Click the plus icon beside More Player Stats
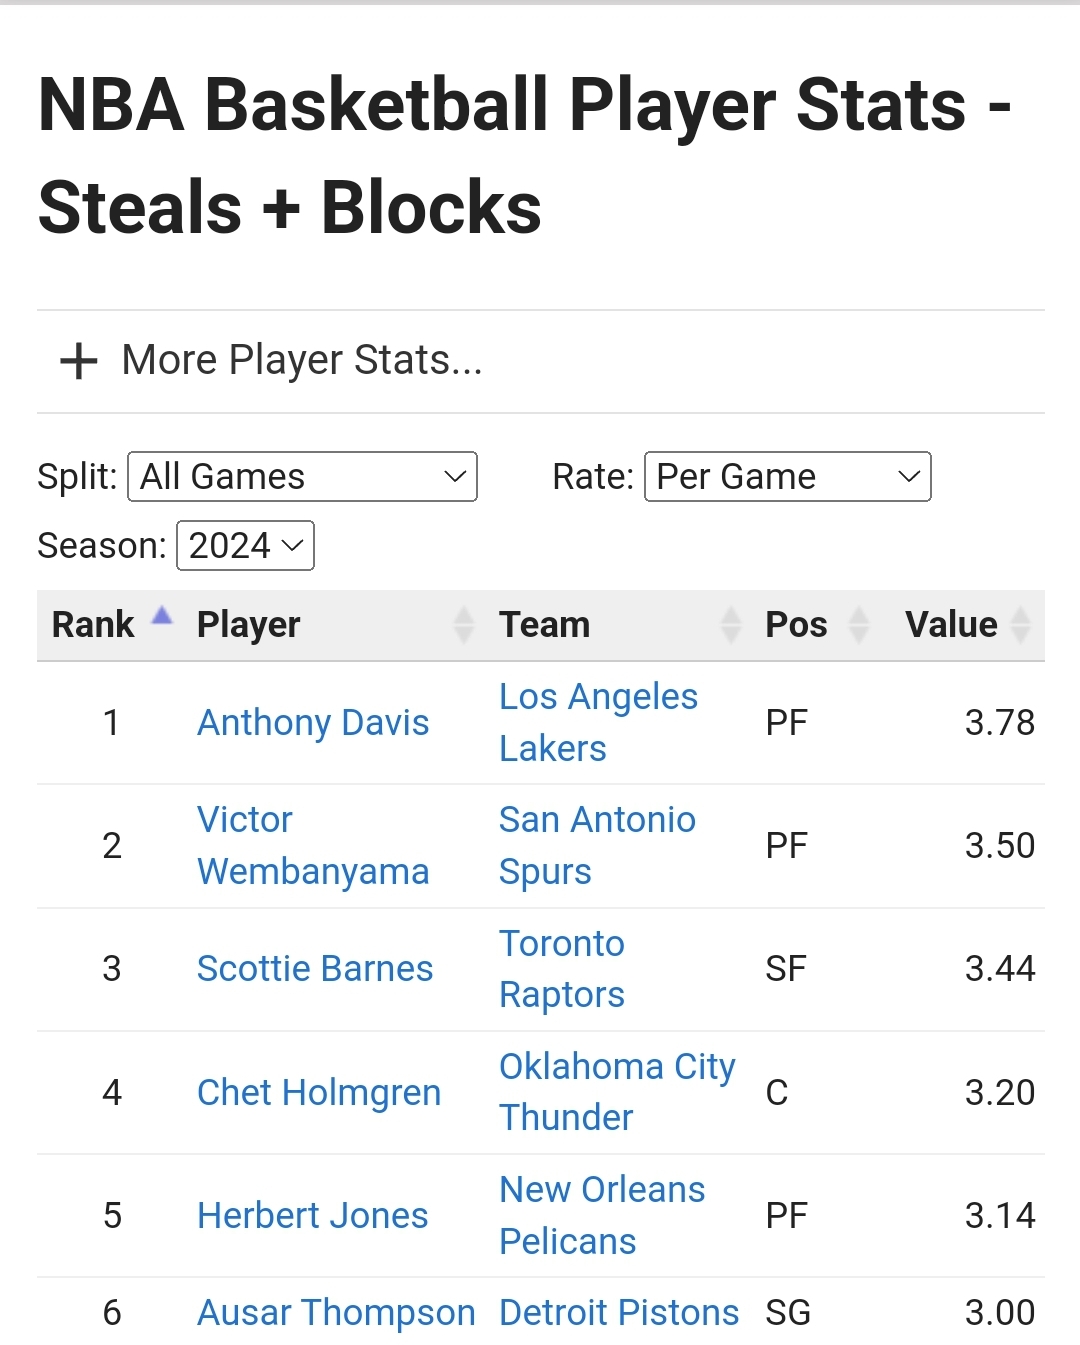 click(x=79, y=361)
